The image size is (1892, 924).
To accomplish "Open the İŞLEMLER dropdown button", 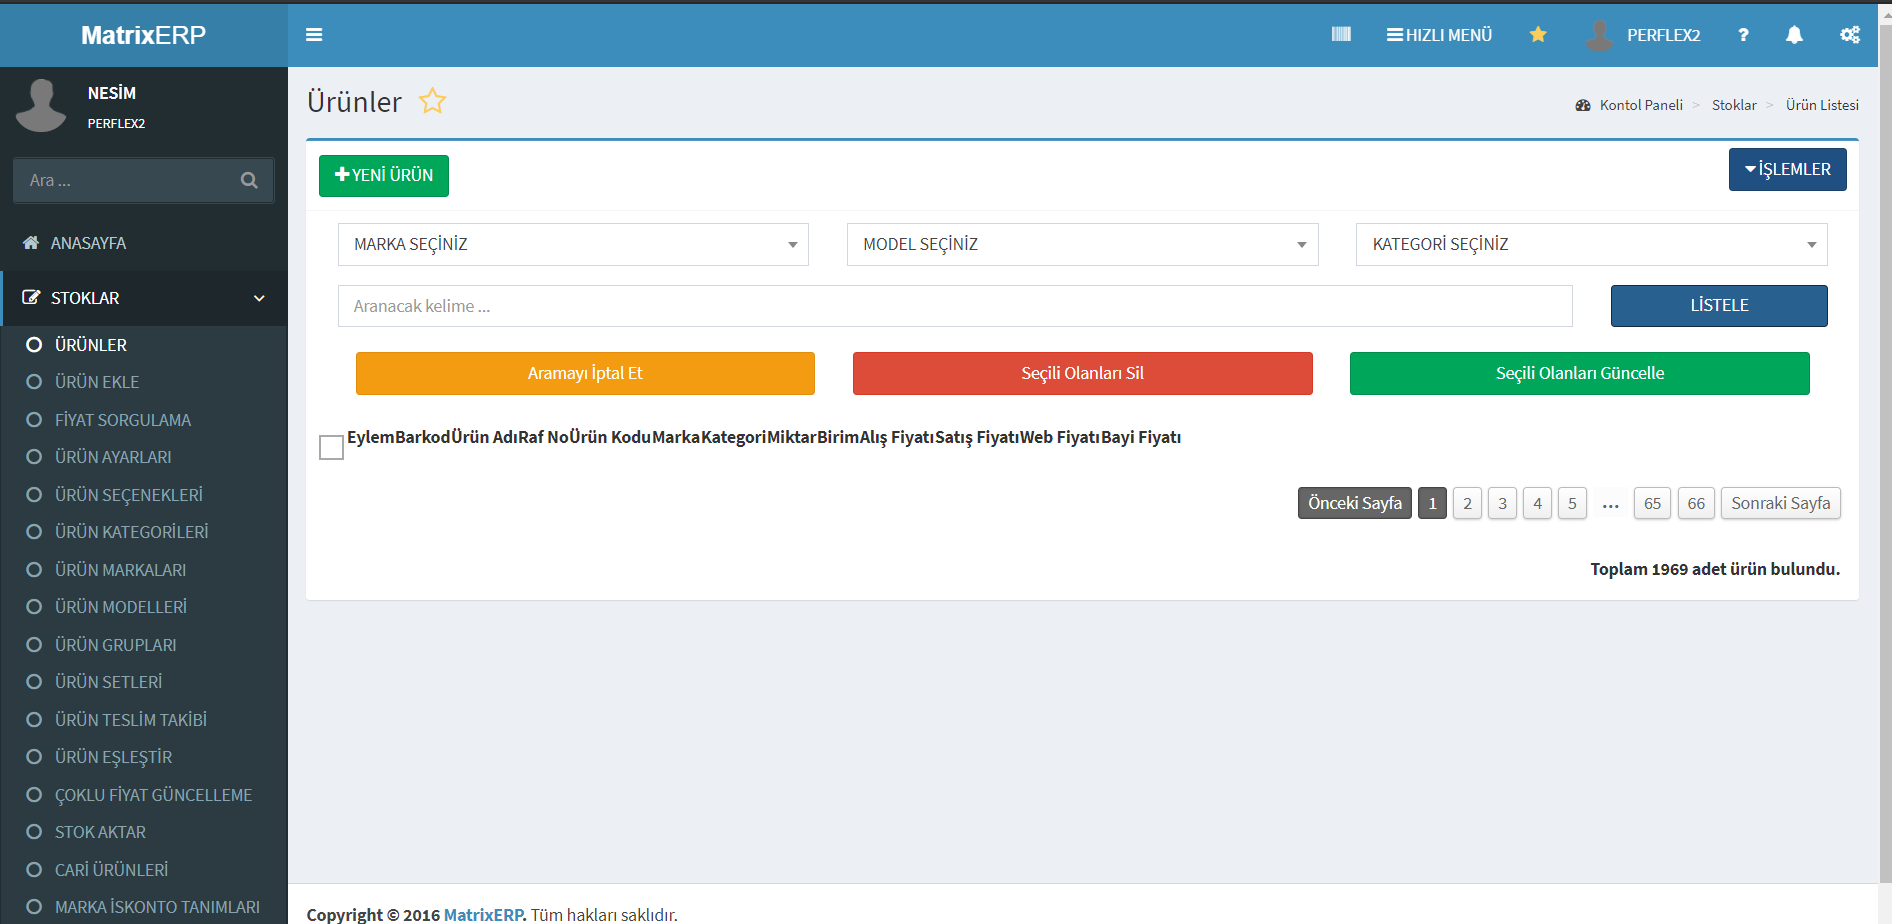I will (1787, 170).
